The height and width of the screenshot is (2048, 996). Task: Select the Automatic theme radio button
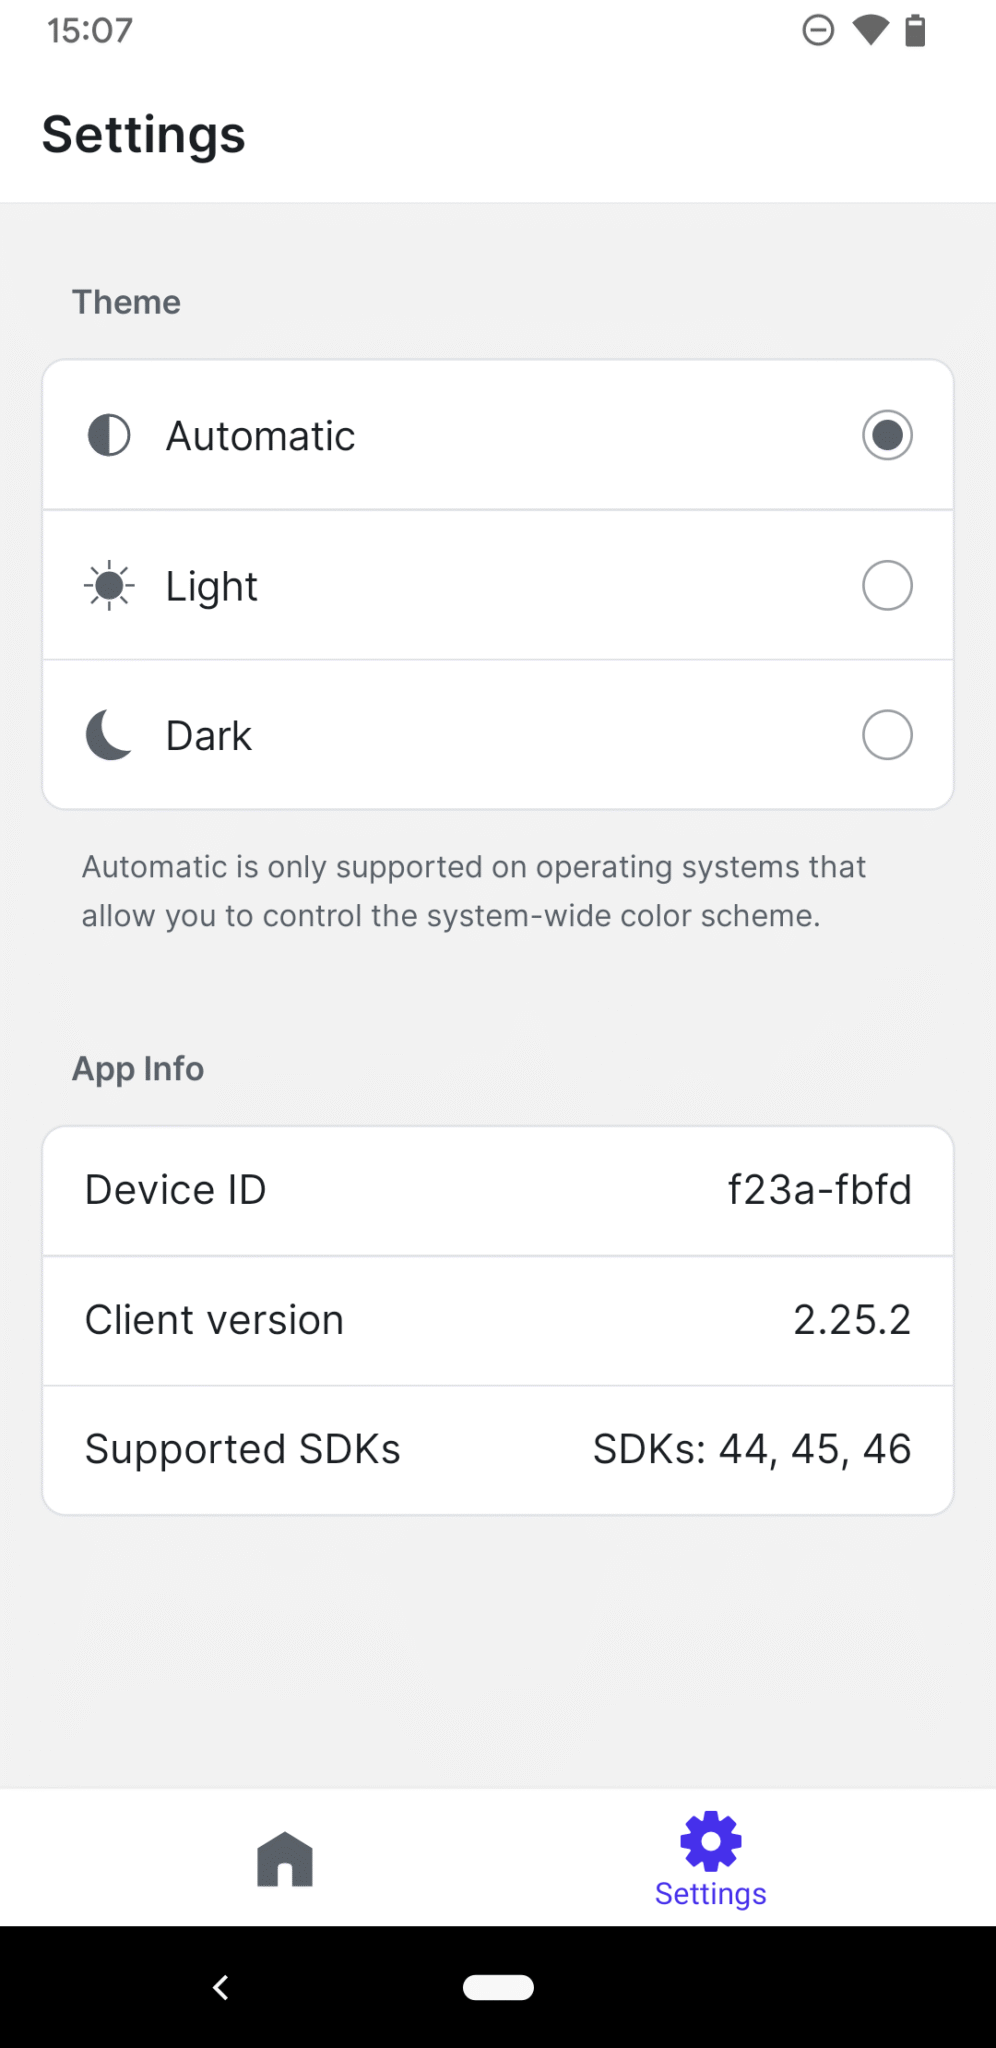click(x=887, y=435)
